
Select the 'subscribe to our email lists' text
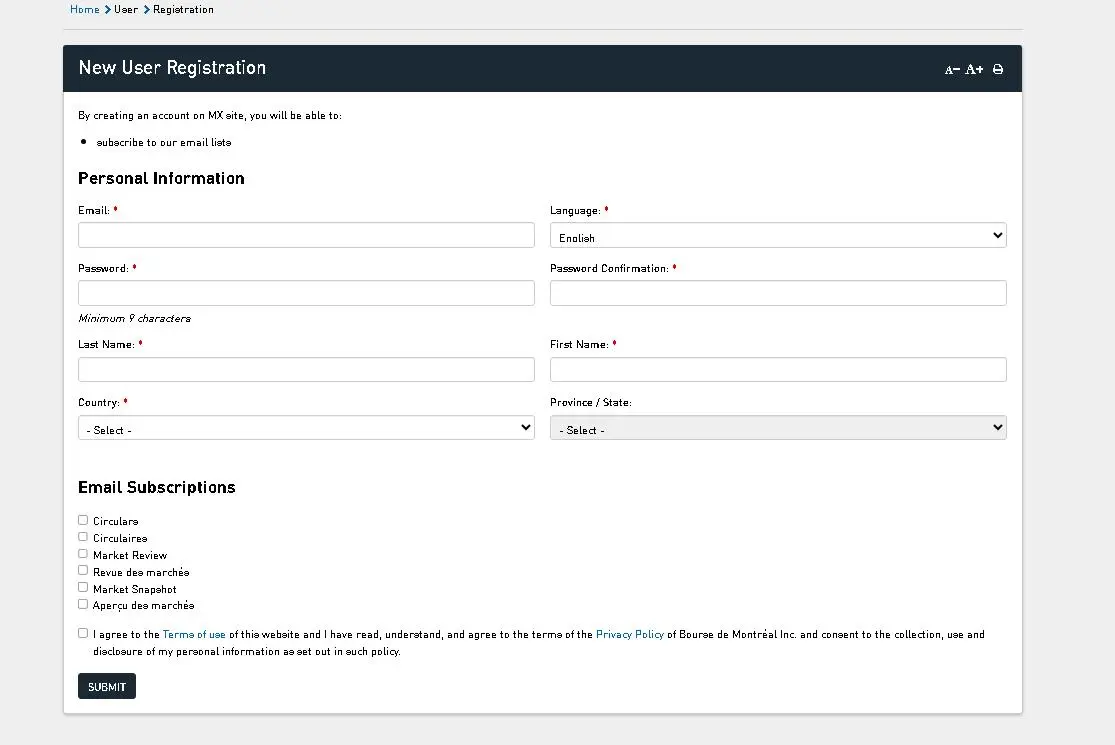coord(164,142)
